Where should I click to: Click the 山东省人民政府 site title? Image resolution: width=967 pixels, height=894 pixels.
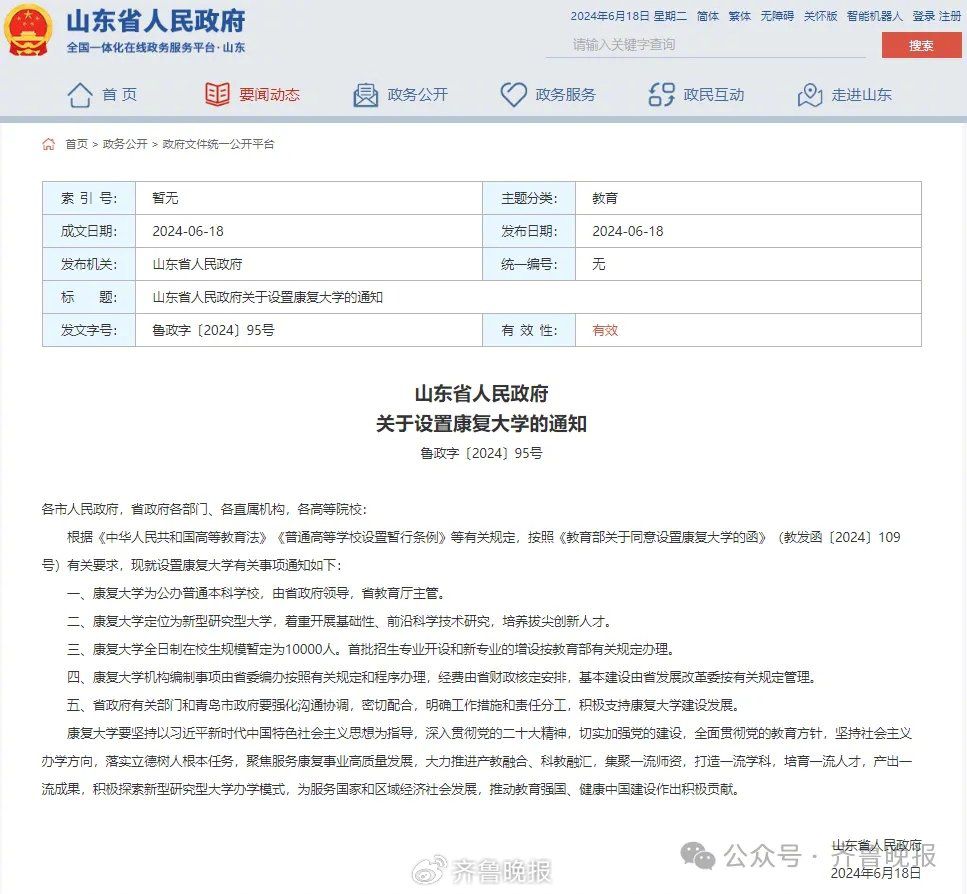(156, 21)
